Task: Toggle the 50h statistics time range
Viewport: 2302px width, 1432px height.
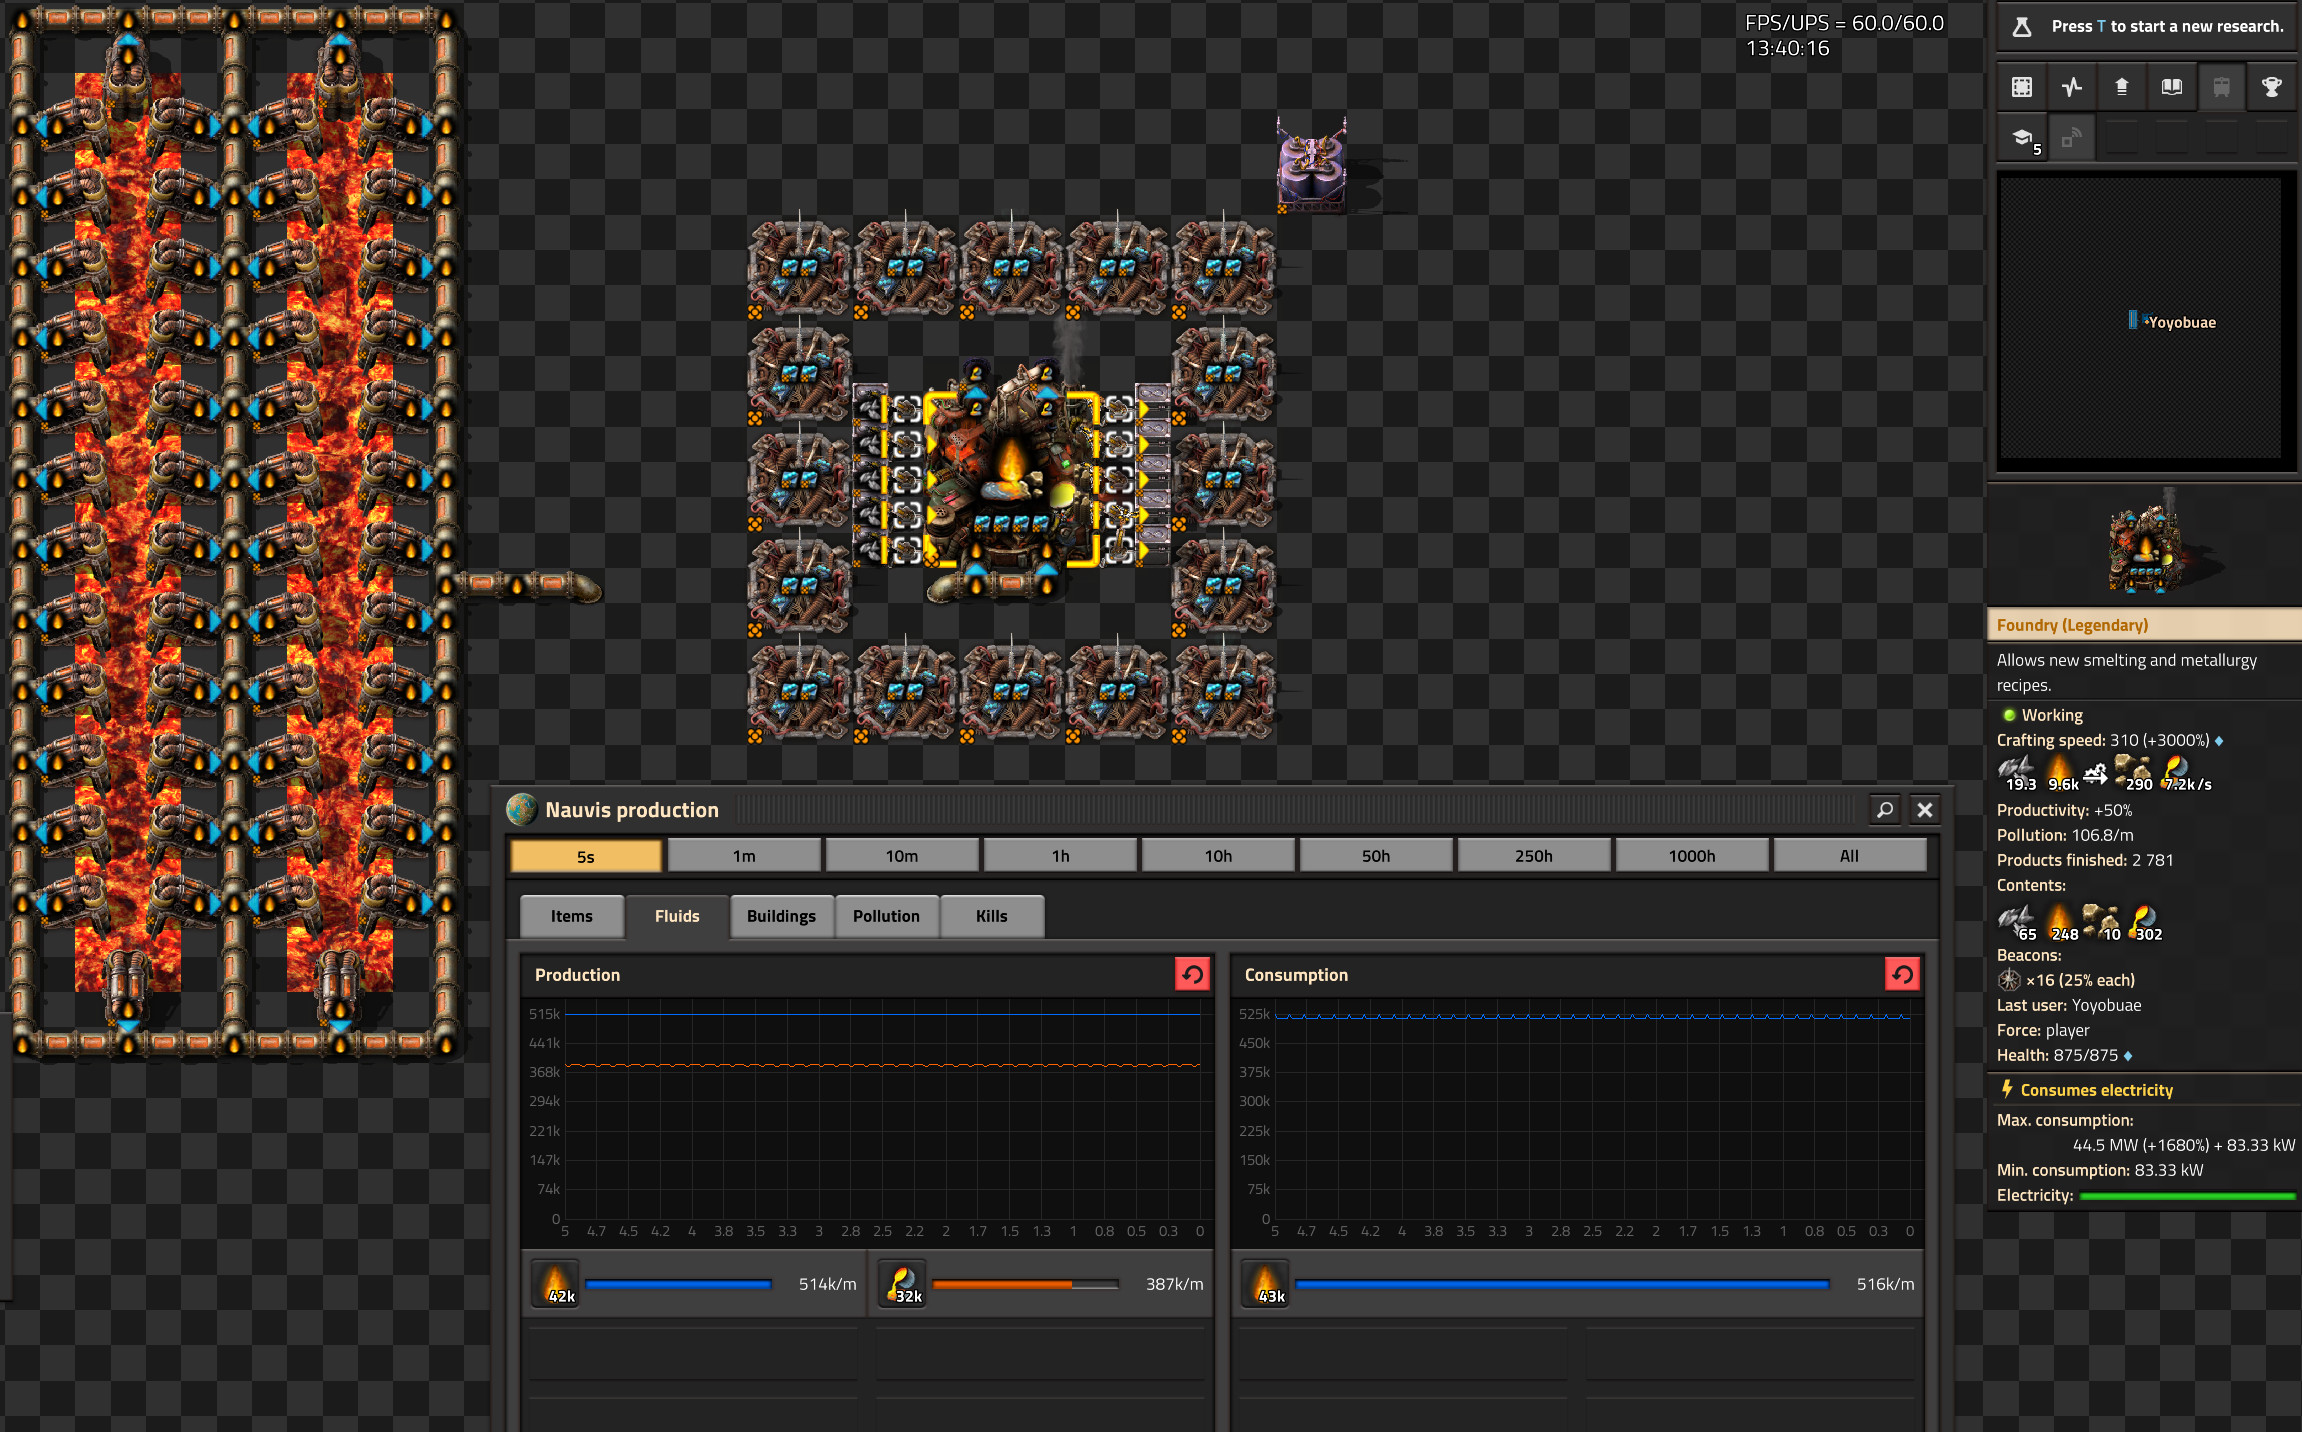Action: coord(1375,855)
